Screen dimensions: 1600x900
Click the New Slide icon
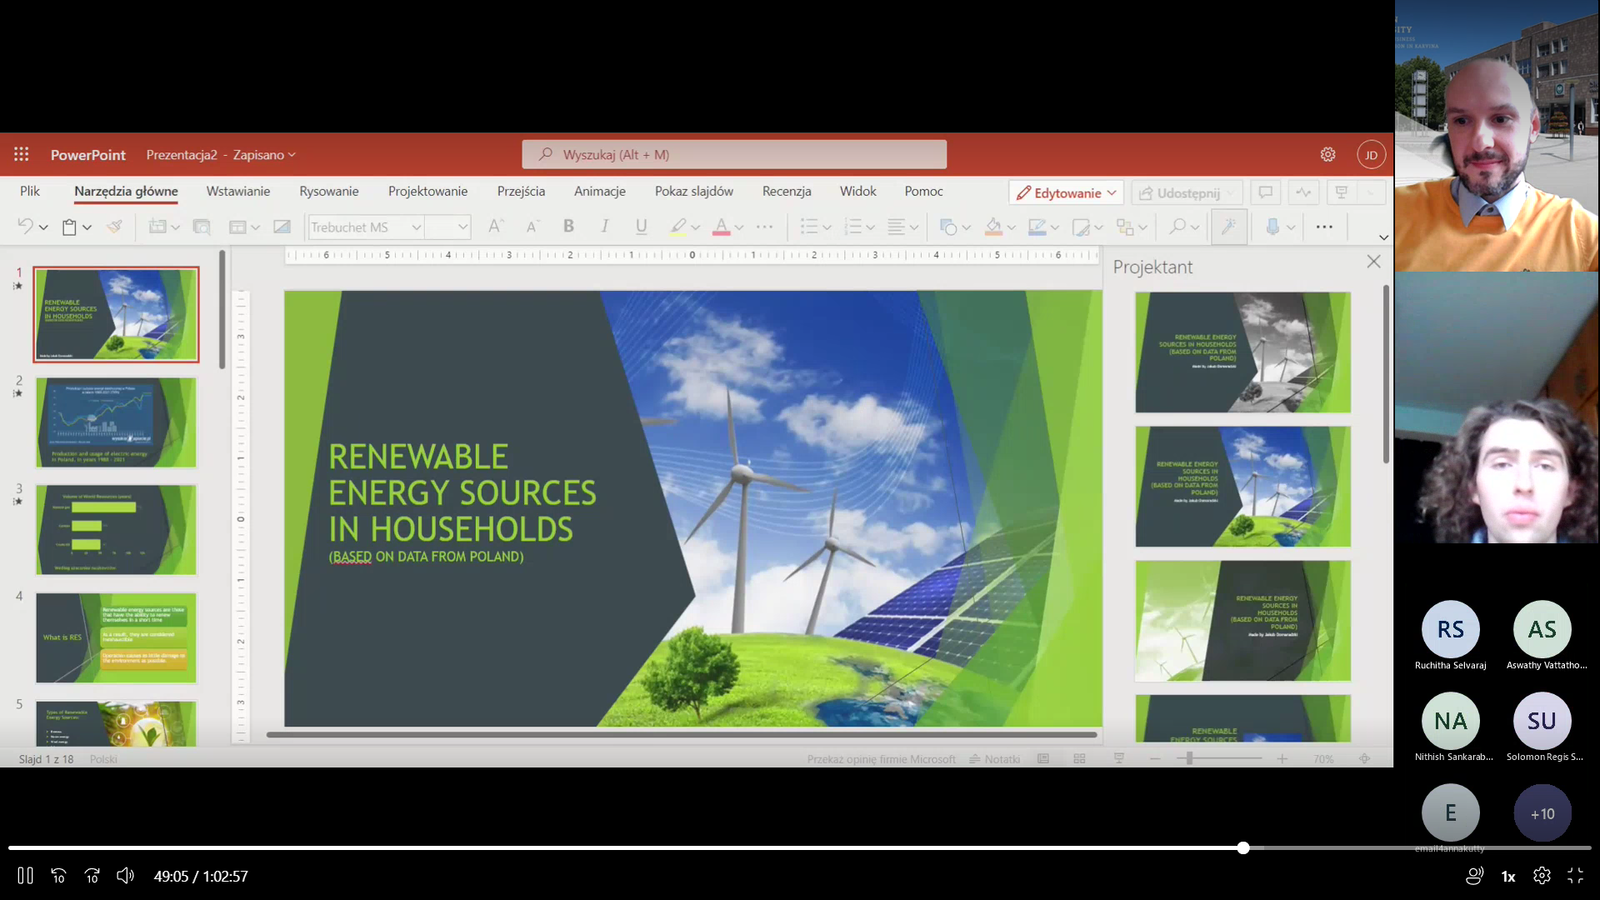tap(158, 227)
